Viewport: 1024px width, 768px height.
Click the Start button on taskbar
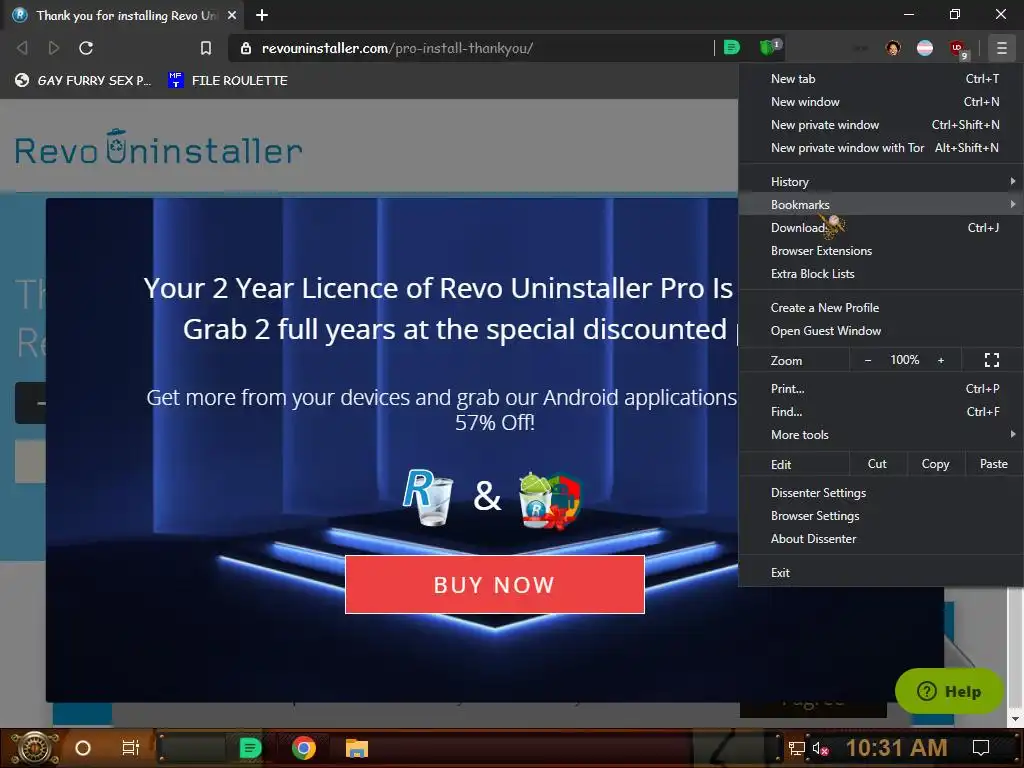click(35, 748)
